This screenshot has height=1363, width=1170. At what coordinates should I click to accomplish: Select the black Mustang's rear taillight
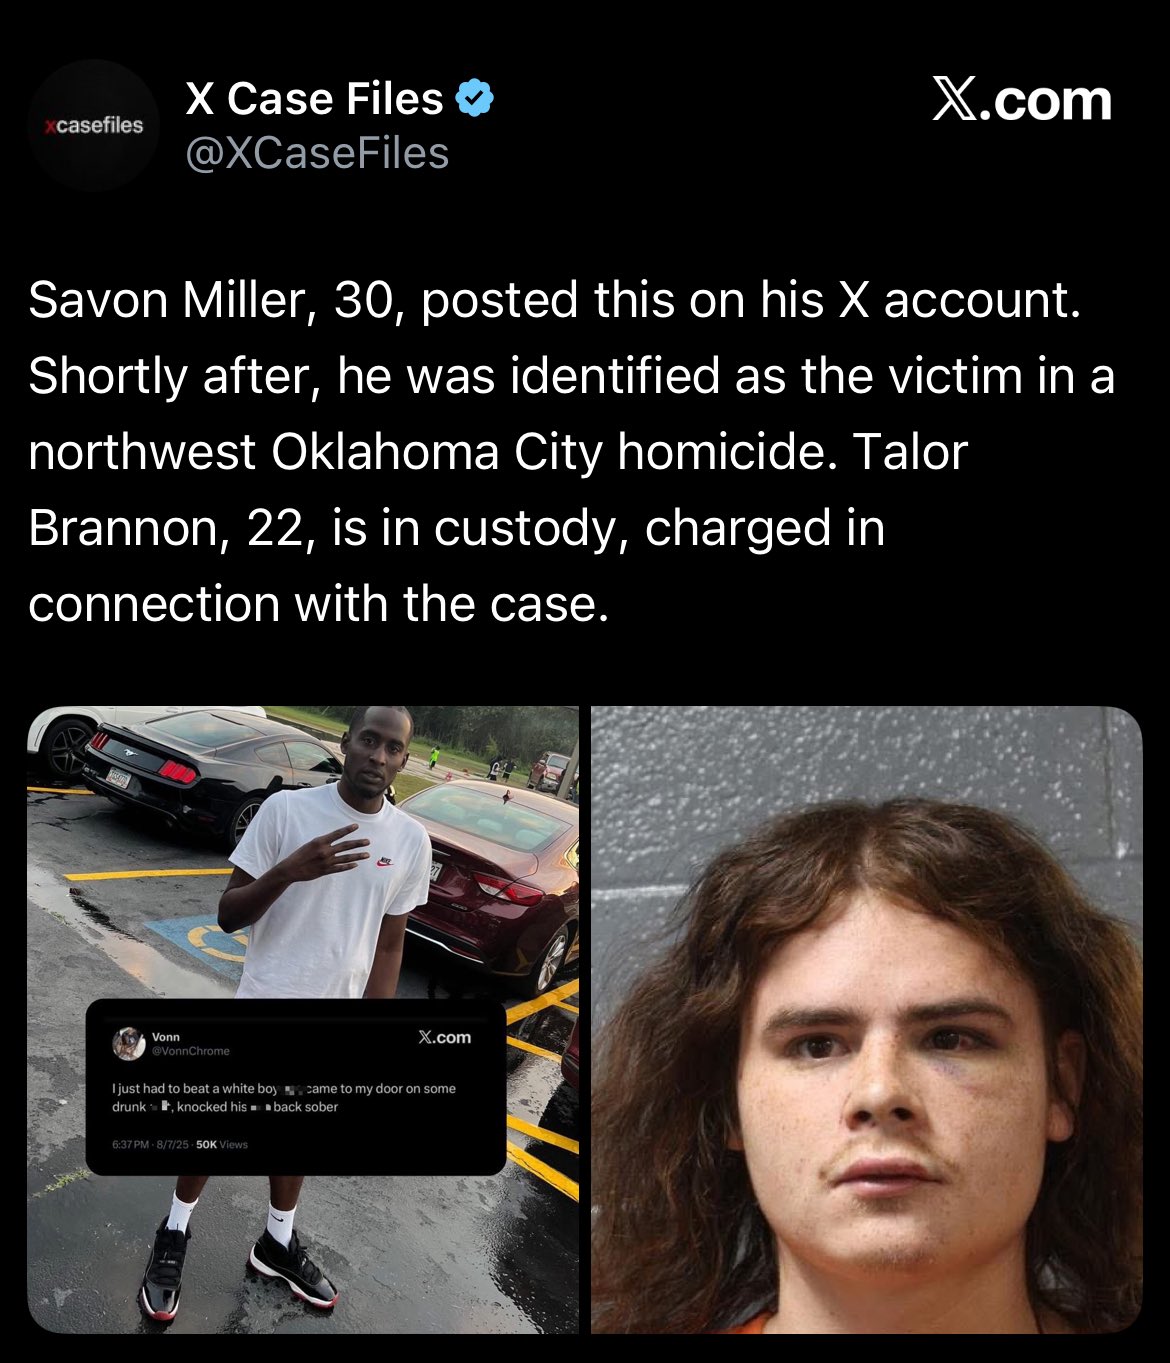(179, 771)
